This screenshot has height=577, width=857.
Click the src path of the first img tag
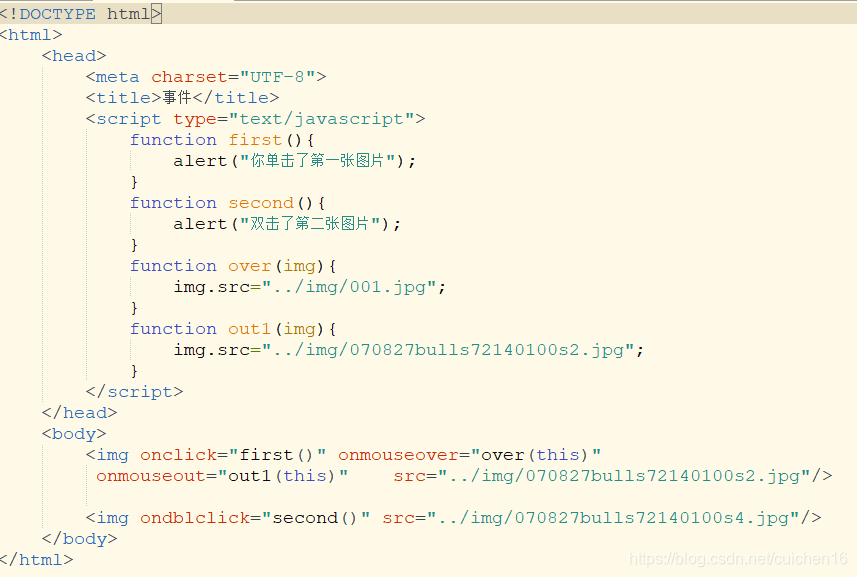[624, 476]
